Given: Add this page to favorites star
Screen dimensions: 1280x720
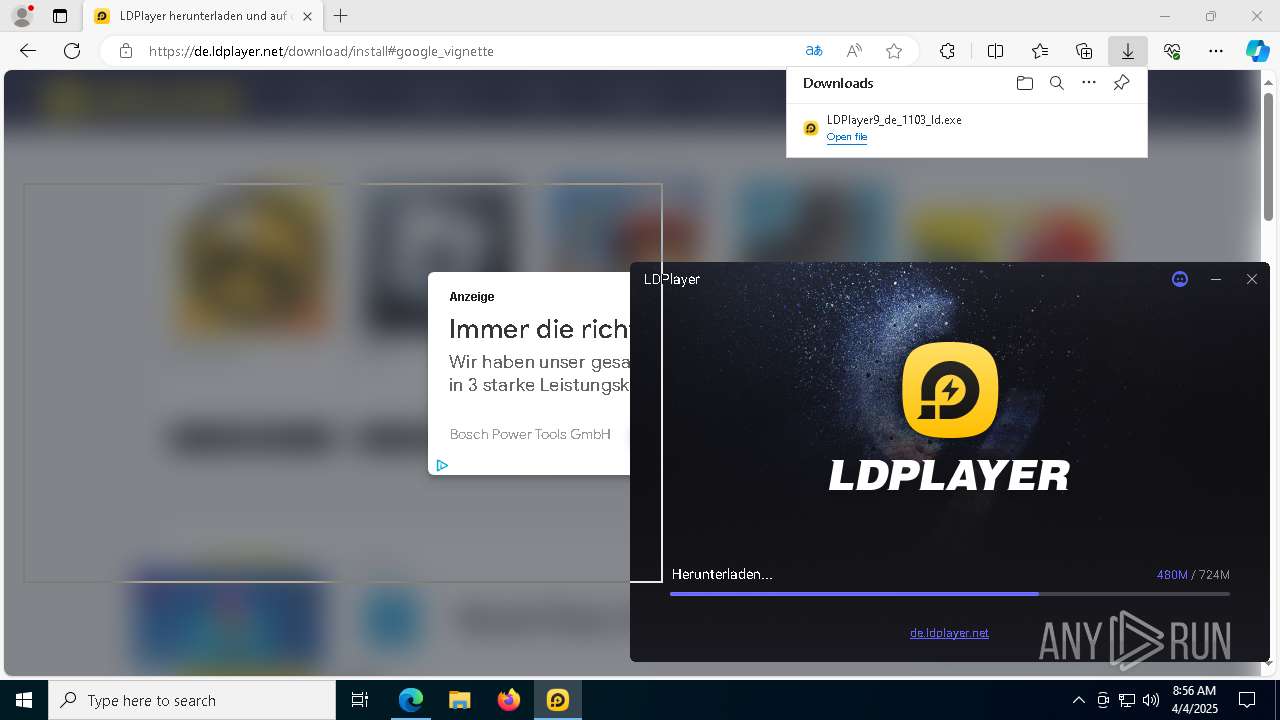Looking at the screenshot, I should 894,51.
